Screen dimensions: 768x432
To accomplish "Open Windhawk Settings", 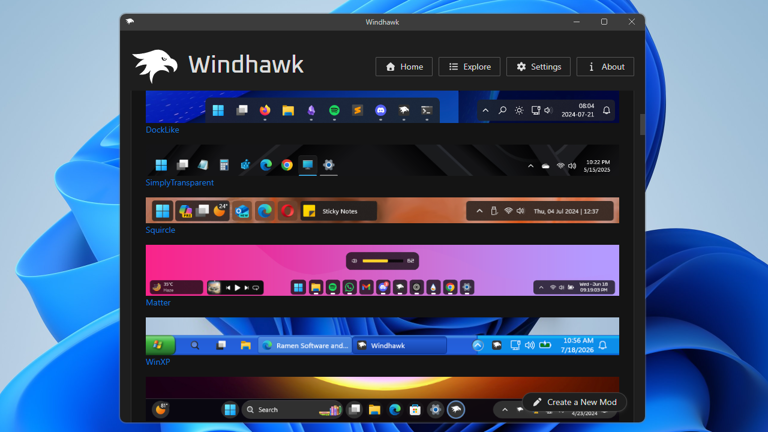I will tap(538, 67).
